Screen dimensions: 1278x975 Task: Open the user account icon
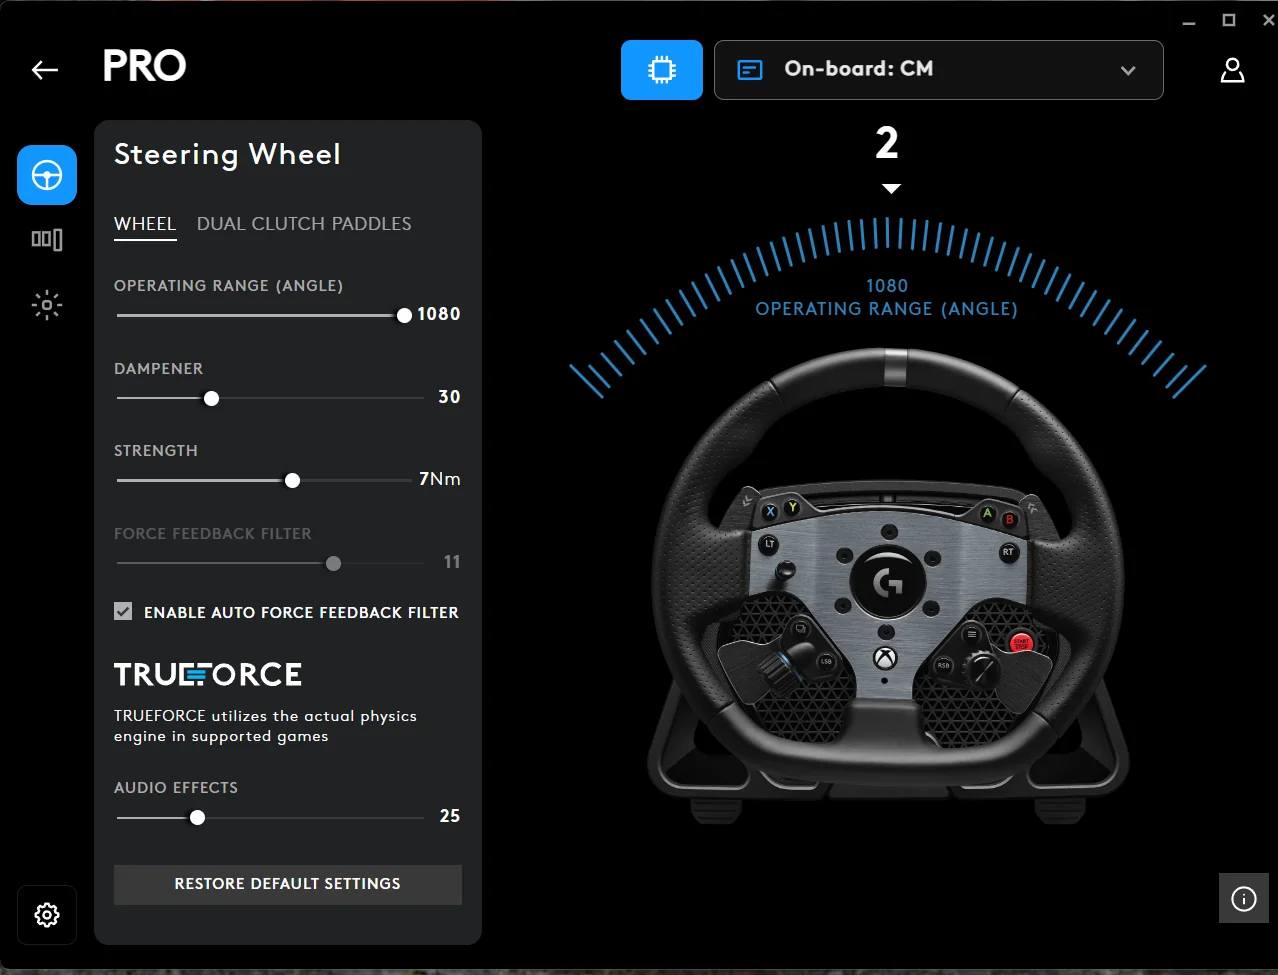point(1232,70)
